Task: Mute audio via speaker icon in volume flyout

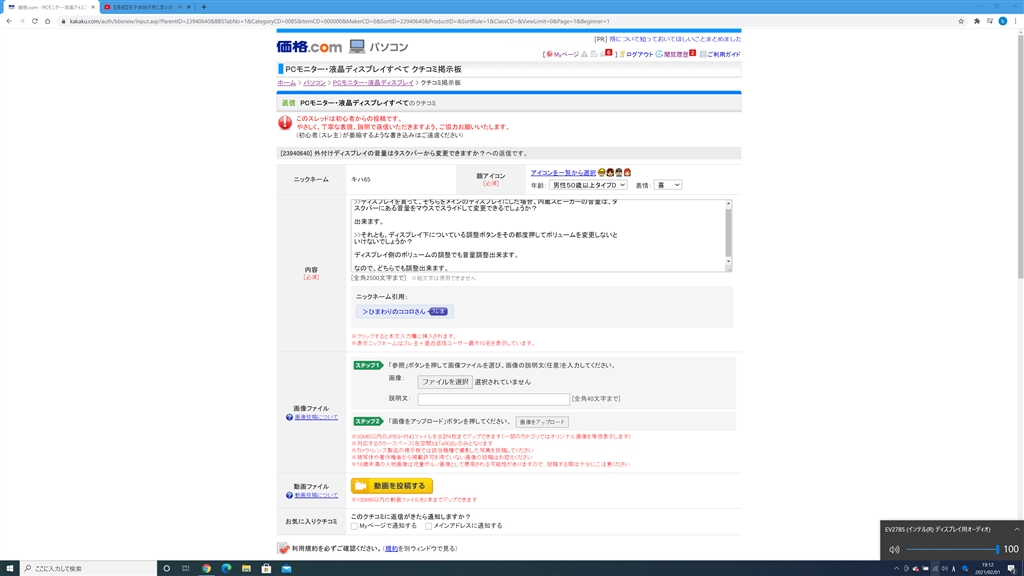Action: 894,549
